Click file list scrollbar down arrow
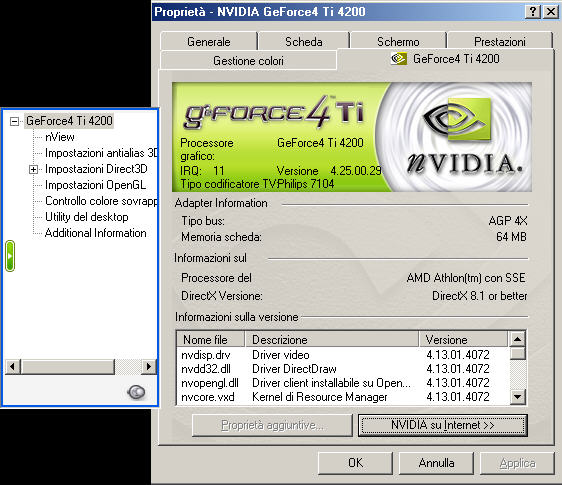This screenshot has height=485, width=562. coord(517,397)
